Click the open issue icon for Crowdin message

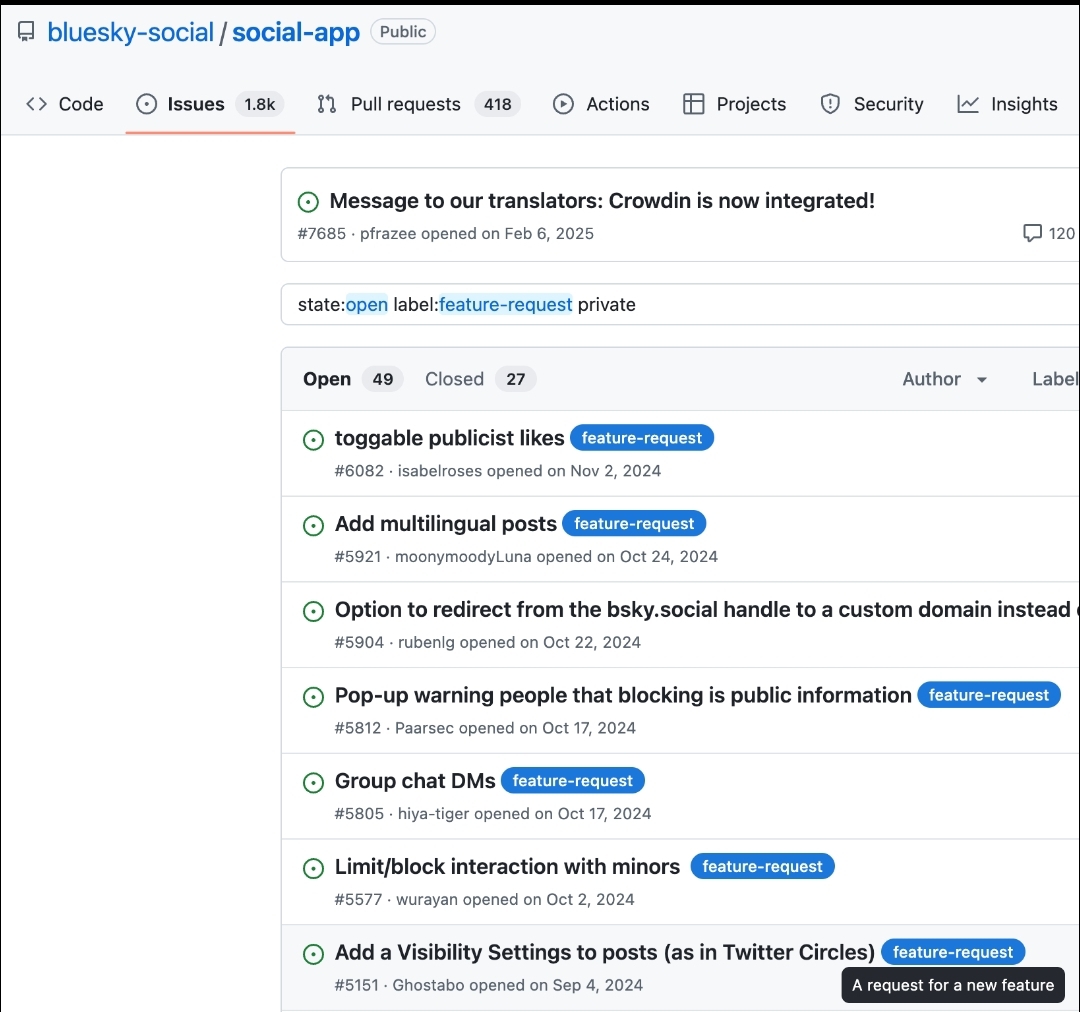pyautogui.click(x=309, y=202)
